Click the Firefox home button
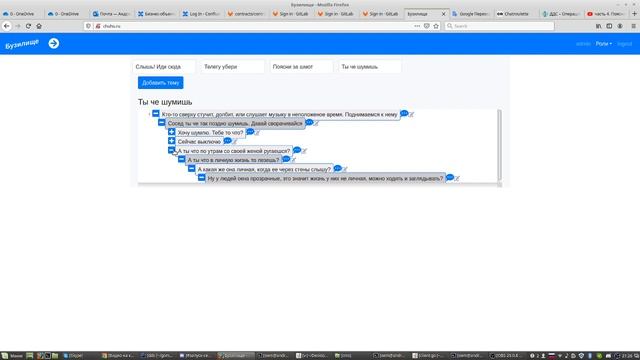The height and width of the screenshot is (360, 640). [39, 26]
